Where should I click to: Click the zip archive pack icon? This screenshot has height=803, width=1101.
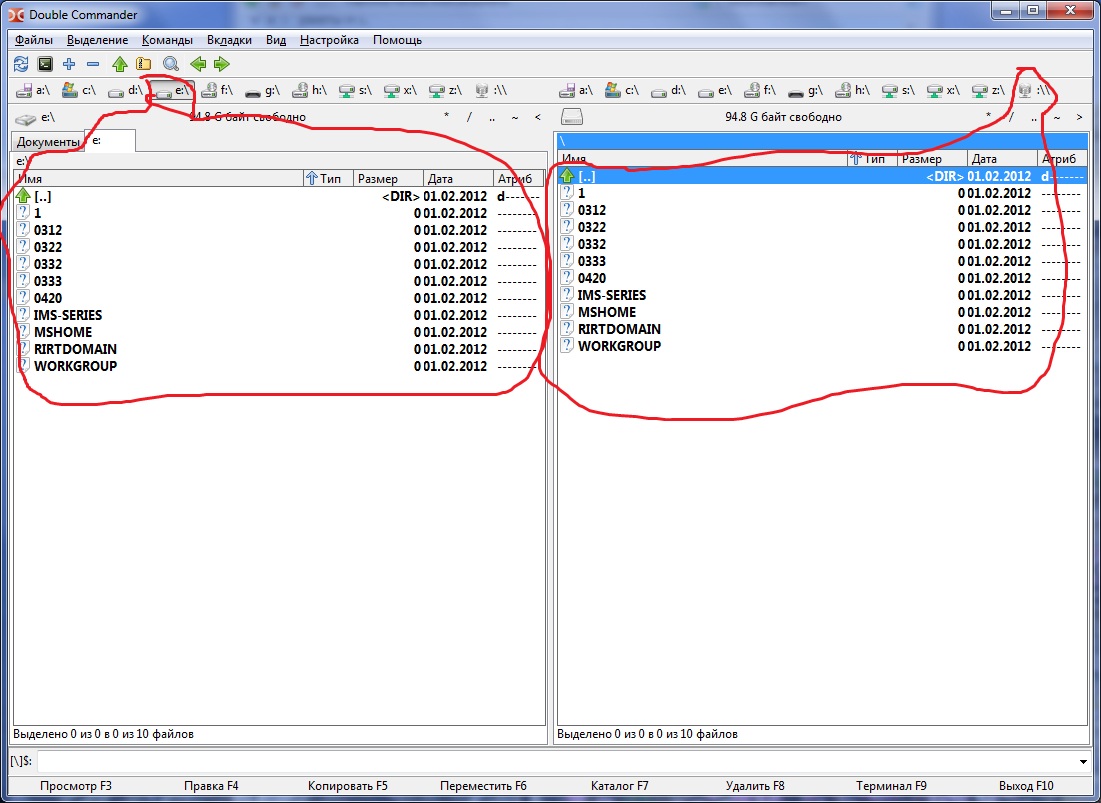(x=144, y=64)
